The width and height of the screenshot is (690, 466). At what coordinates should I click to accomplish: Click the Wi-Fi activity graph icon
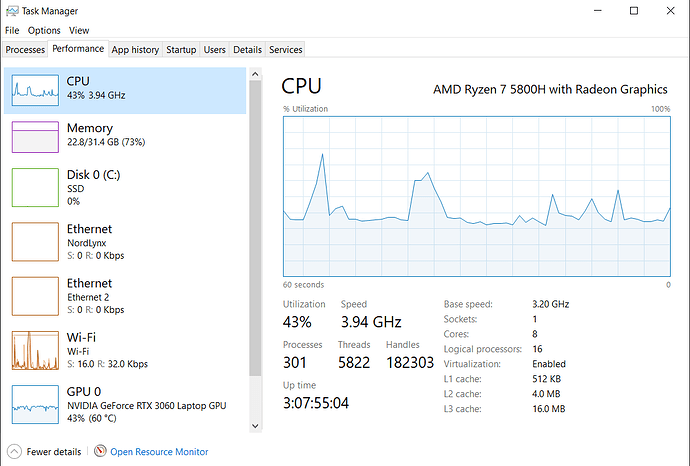click(x=35, y=349)
